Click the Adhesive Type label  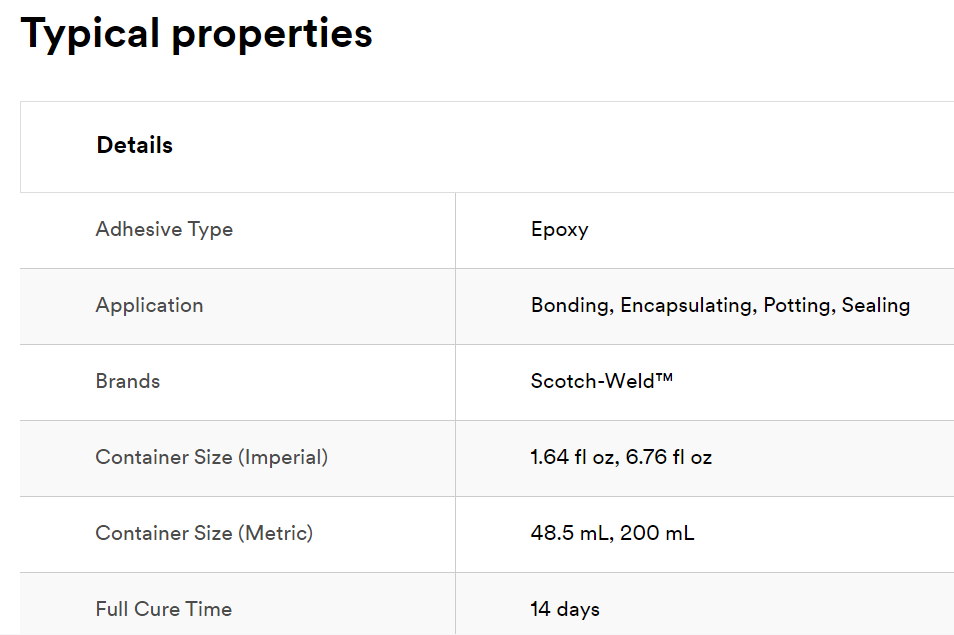click(164, 229)
